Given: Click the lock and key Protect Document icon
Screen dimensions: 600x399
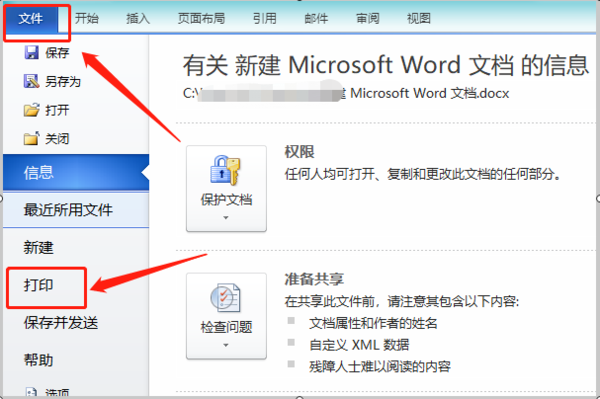Looking at the screenshot, I should (225, 171).
